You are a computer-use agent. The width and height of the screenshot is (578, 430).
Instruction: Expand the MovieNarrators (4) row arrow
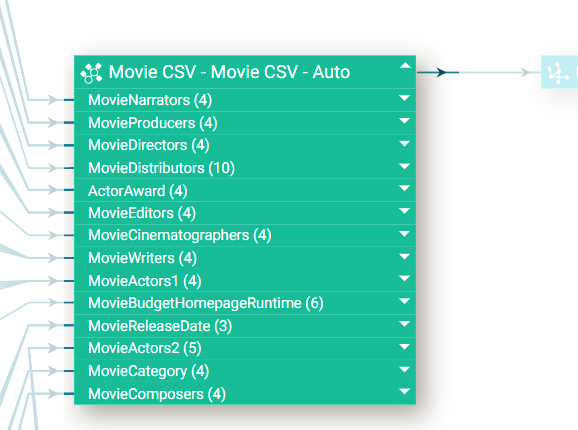pyautogui.click(x=404, y=98)
